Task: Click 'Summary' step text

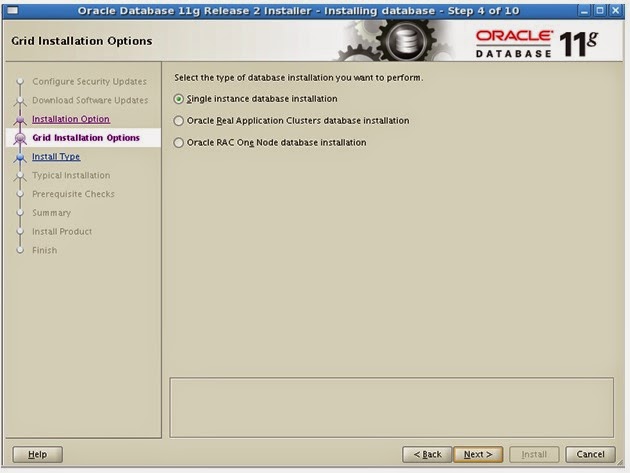Action: pyautogui.click(x=51, y=213)
